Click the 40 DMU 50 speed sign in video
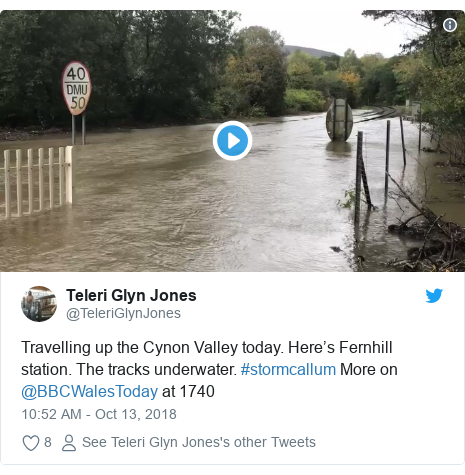This screenshot has width=465, height=475. pos(77,88)
